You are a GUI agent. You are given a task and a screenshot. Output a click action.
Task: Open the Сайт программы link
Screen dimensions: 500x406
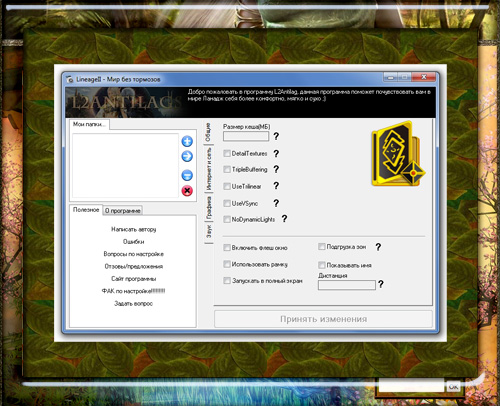(134, 279)
